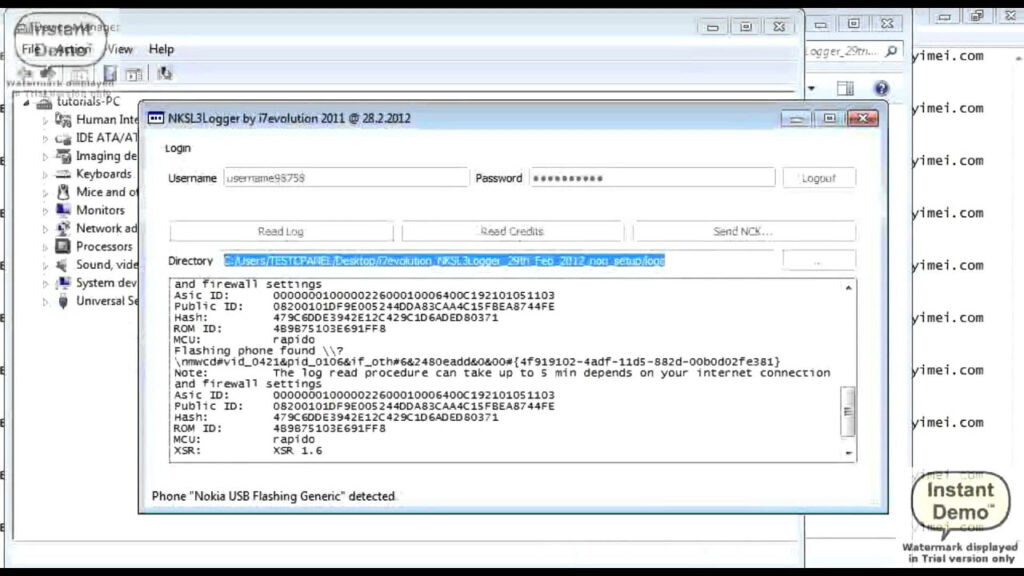
Task: Select the Mice devices icon
Action: pos(63,191)
